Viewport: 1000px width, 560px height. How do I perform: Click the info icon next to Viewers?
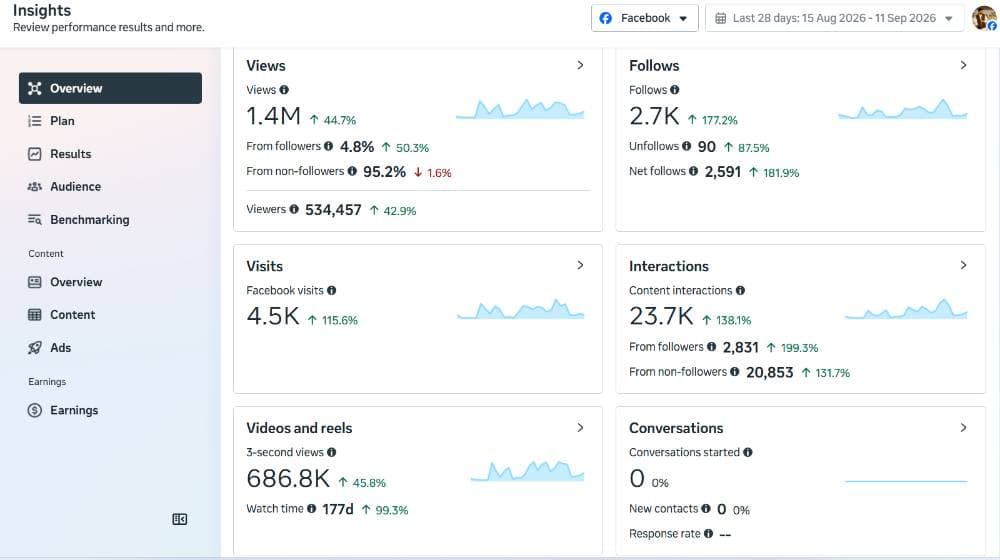click(x=294, y=209)
